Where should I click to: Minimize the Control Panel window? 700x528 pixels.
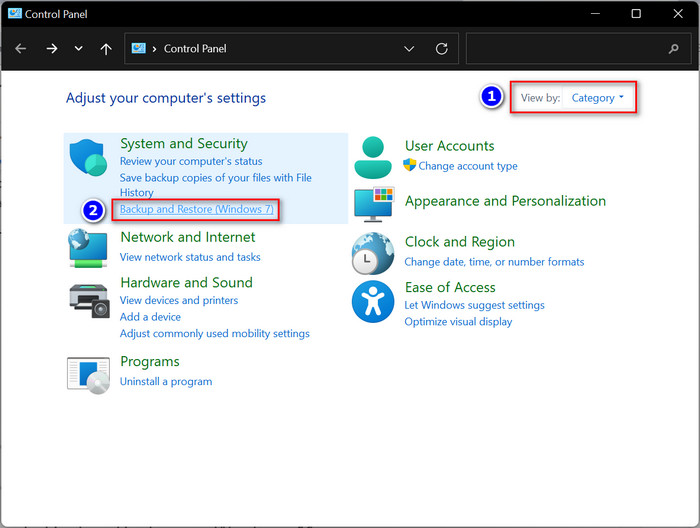click(x=595, y=13)
